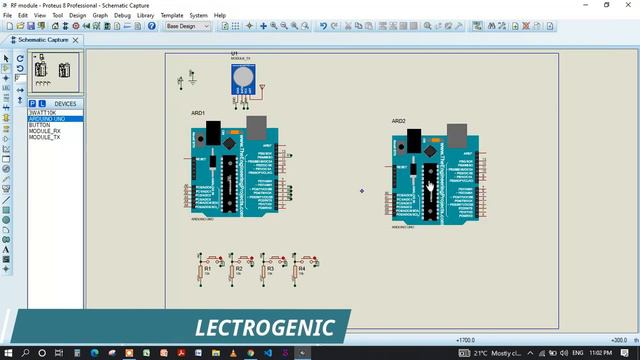Screen dimensions: 640x360
Task: Select Buses mode
Action: click(x=6, y=108)
